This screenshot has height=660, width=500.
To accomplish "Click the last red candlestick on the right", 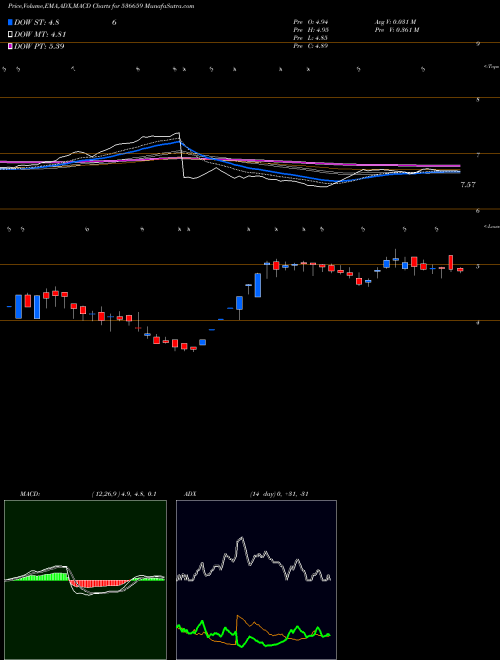I will click(x=460, y=270).
